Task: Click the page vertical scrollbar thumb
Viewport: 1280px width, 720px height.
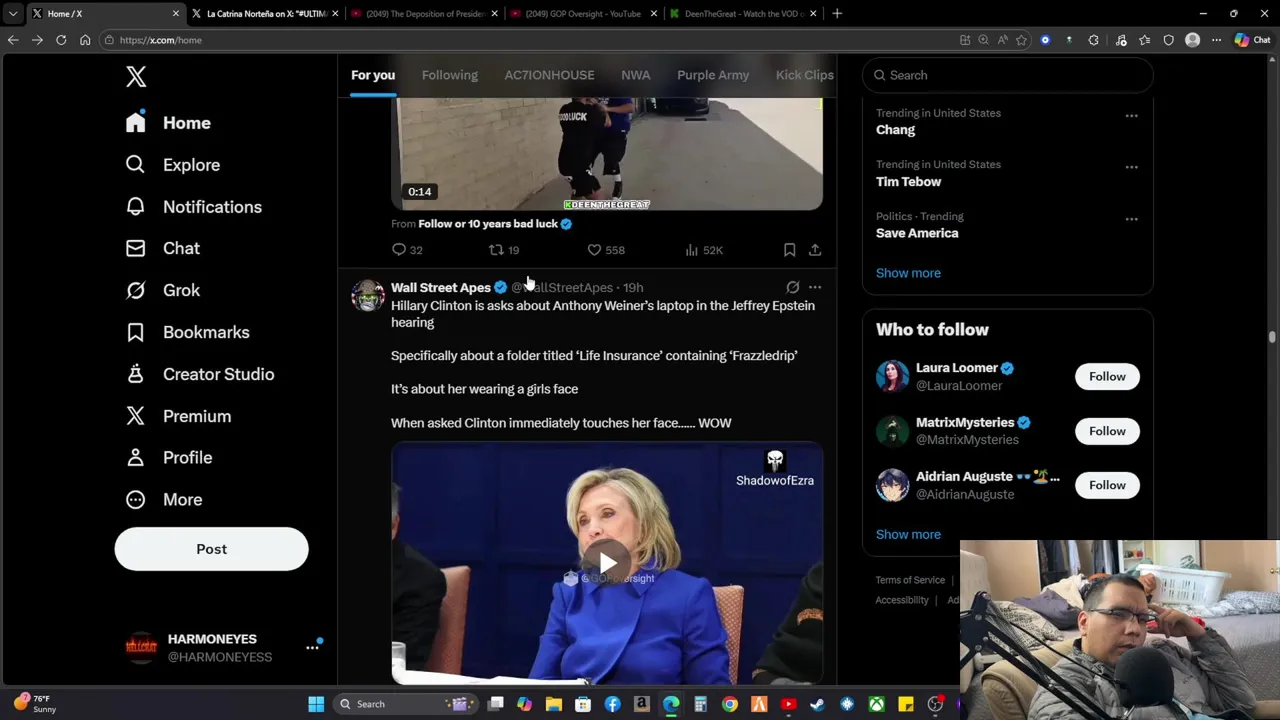Action: pos(1272,337)
